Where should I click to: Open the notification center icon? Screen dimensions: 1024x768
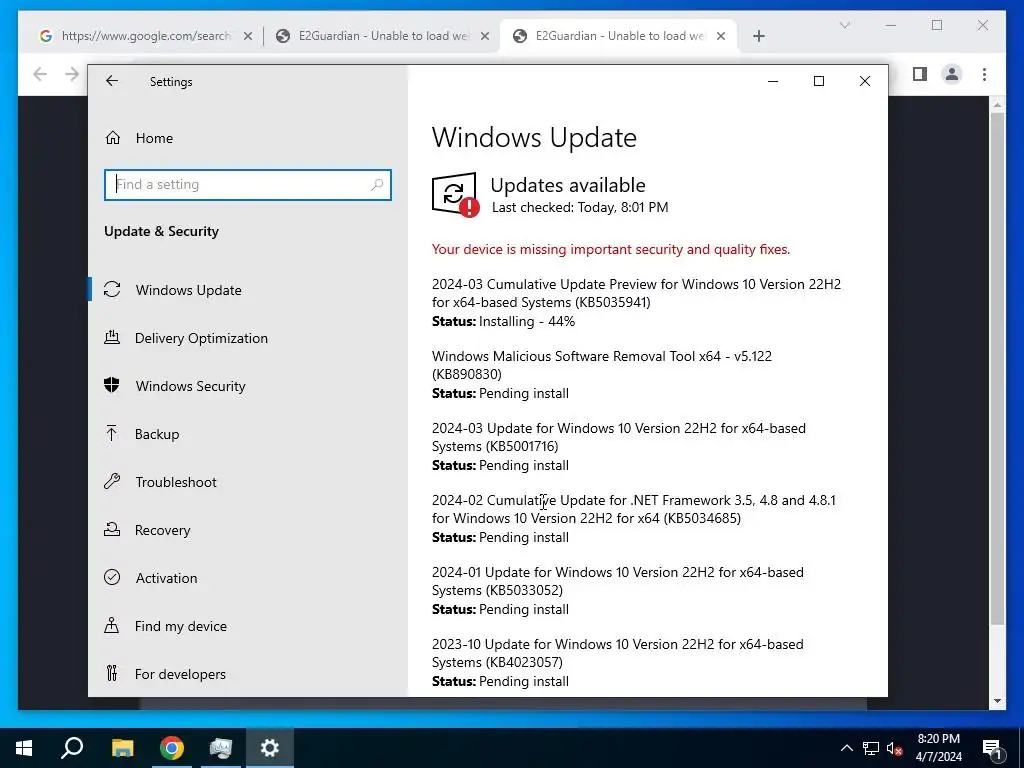(992, 749)
